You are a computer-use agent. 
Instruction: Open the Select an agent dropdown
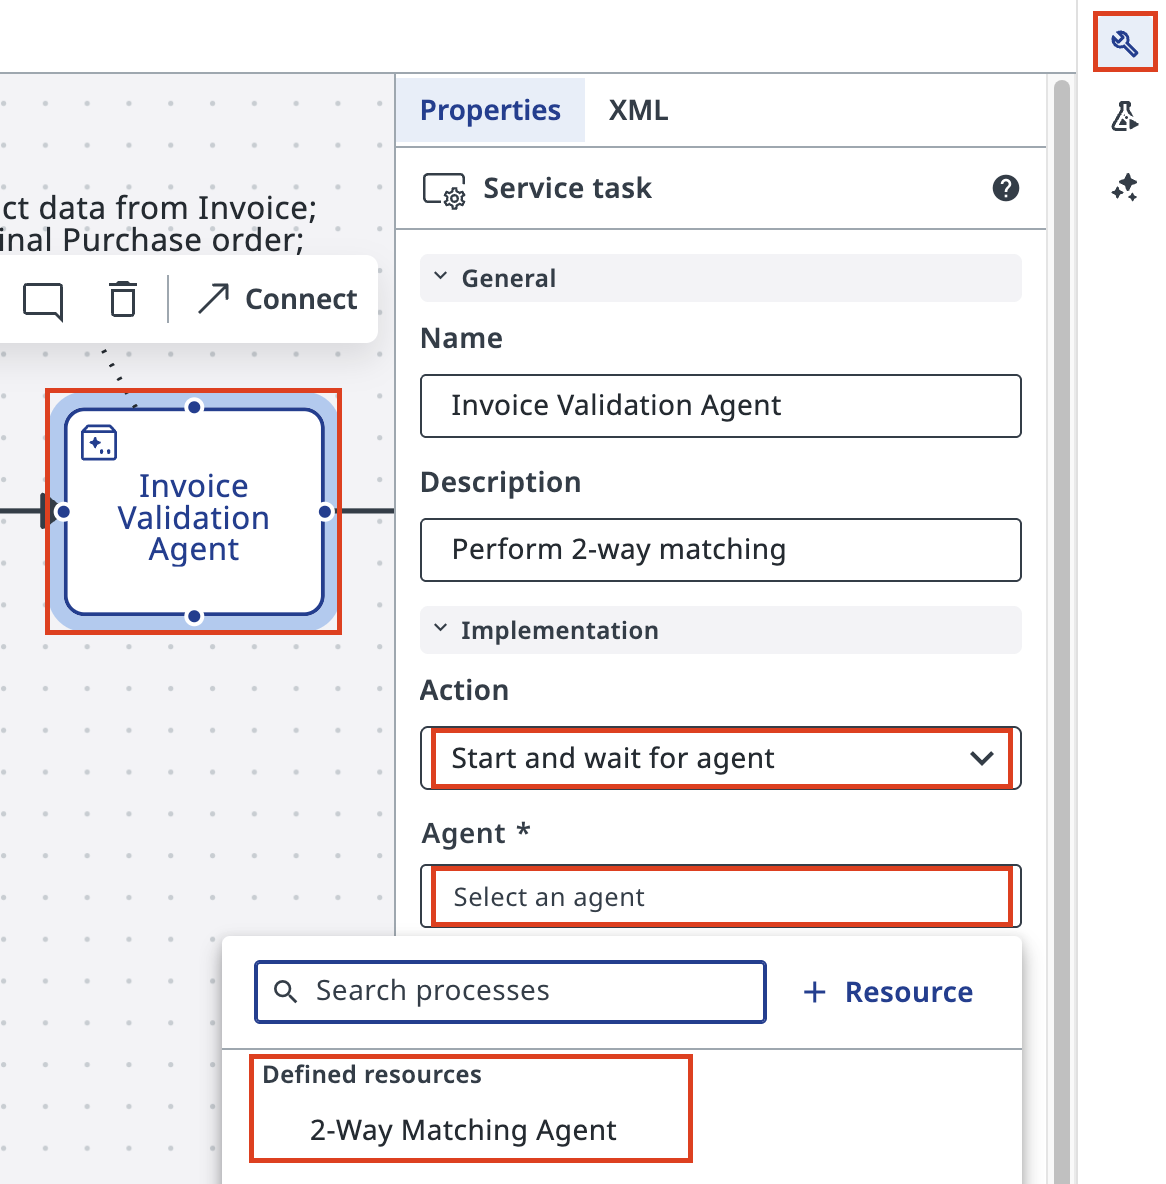click(720, 896)
